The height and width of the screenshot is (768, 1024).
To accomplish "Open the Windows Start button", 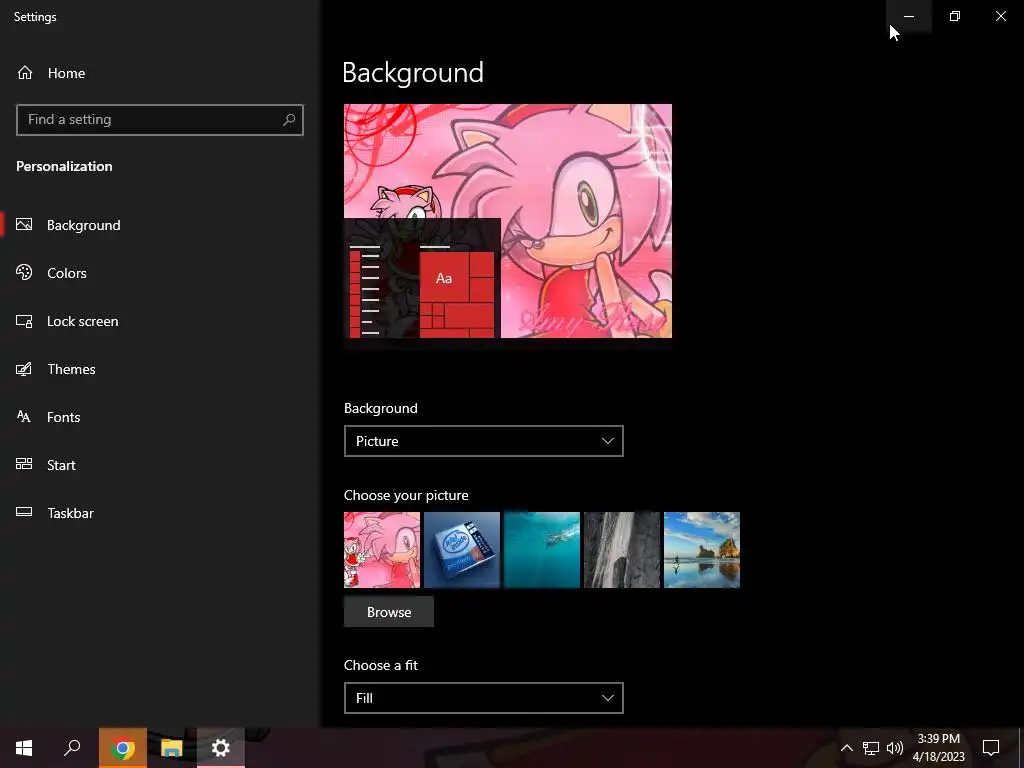I will (24, 748).
